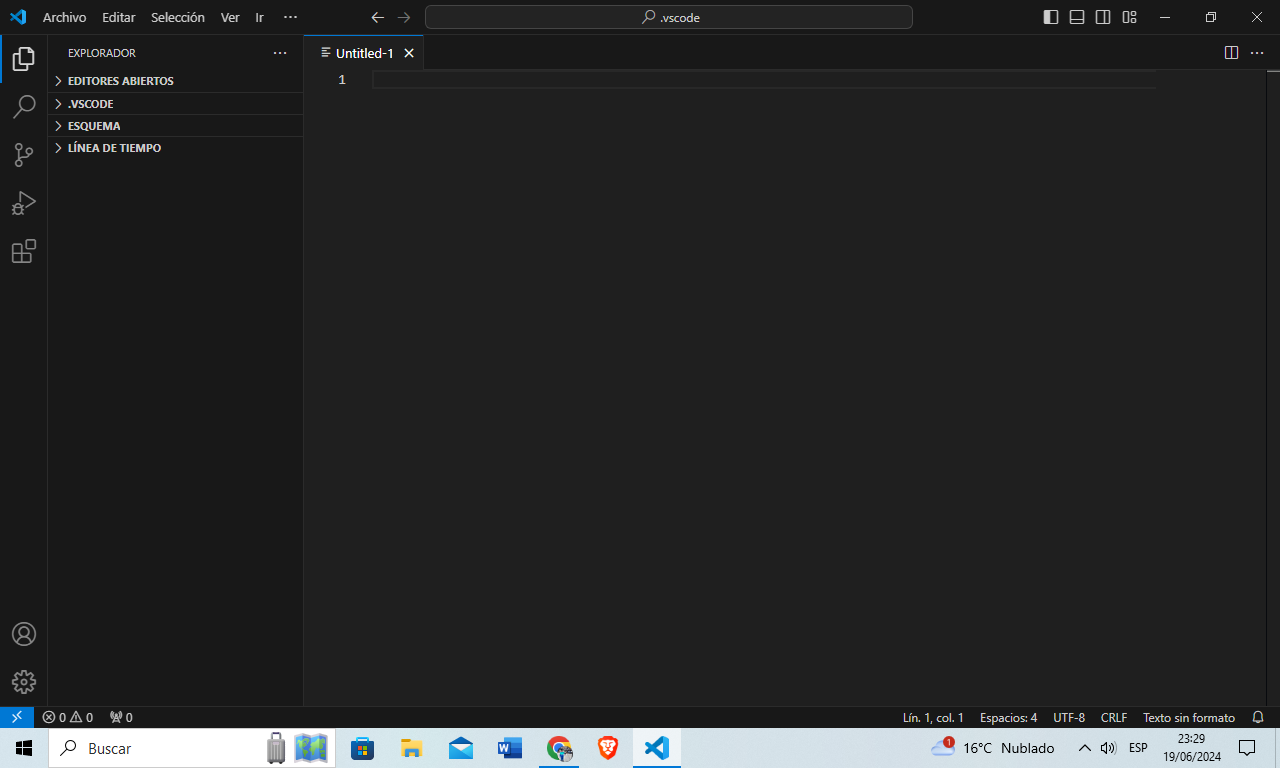Screen dimensions: 1280x768
Task: Open clock showing 23:29 19/06/2024
Action: coord(1191,748)
